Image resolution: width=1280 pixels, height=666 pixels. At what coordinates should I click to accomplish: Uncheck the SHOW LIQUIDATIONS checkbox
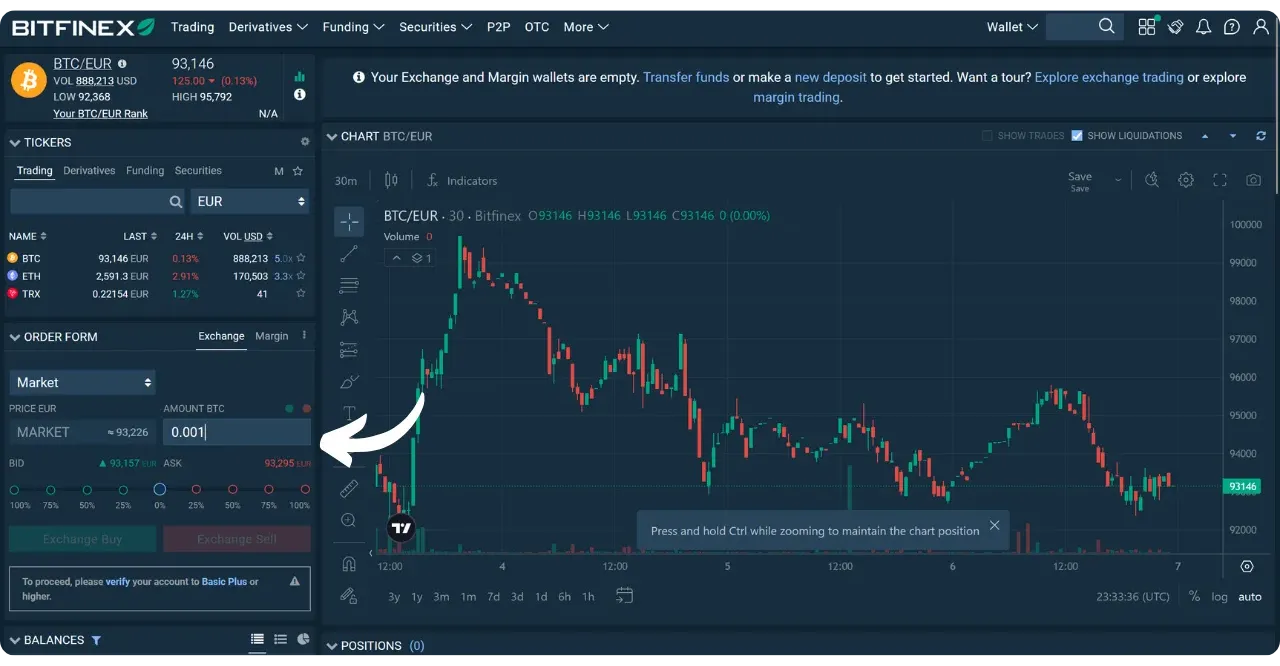(x=1077, y=135)
